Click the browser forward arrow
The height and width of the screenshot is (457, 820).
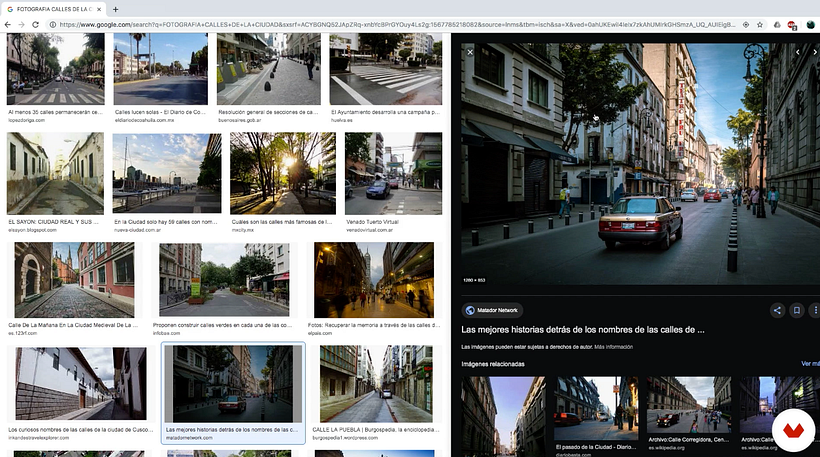pyautogui.click(x=21, y=25)
